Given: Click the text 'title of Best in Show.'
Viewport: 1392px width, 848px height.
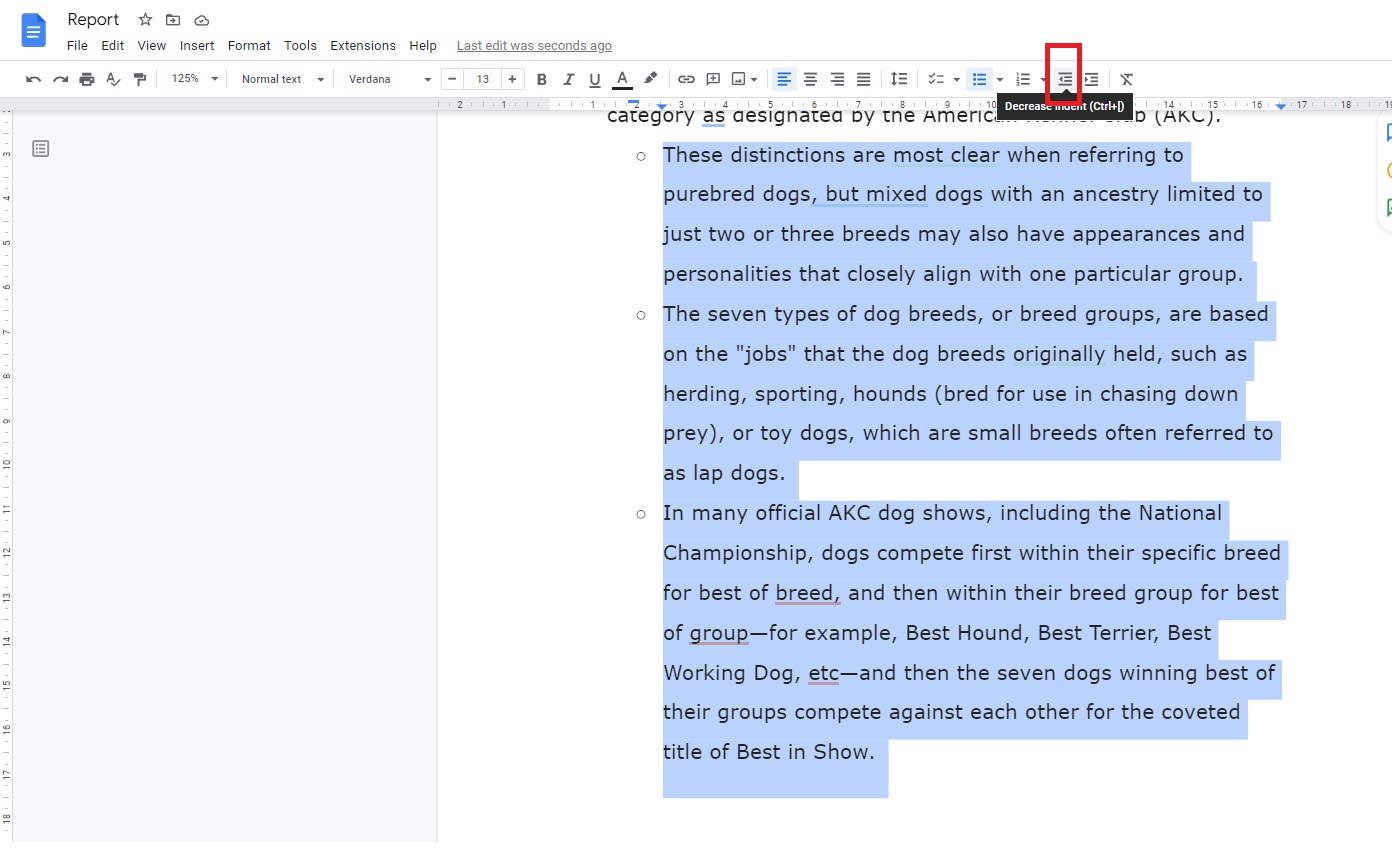Looking at the screenshot, I should point(769,752).
